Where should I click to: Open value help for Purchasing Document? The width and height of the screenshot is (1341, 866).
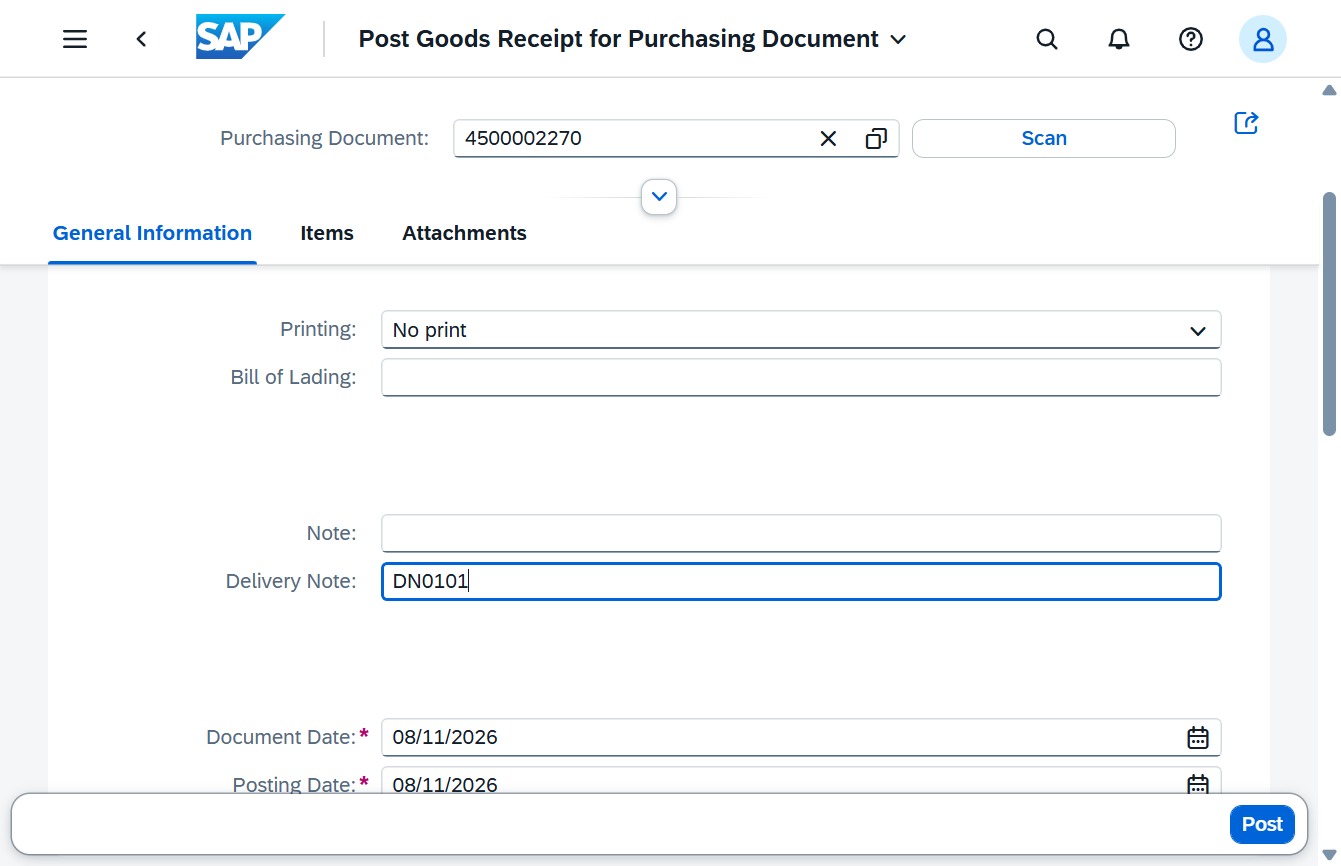point(876,139)
